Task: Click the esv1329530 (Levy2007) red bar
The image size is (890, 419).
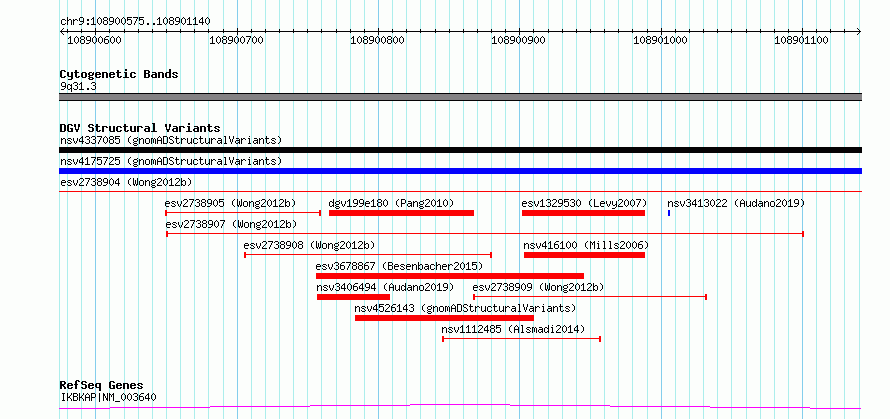Action: [x=583, y=213]
